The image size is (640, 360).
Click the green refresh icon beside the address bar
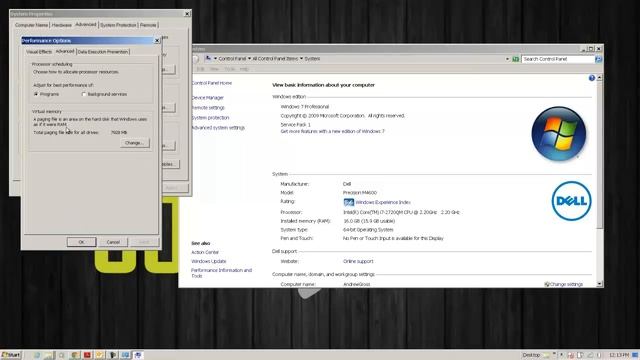[x=516, y=59]
